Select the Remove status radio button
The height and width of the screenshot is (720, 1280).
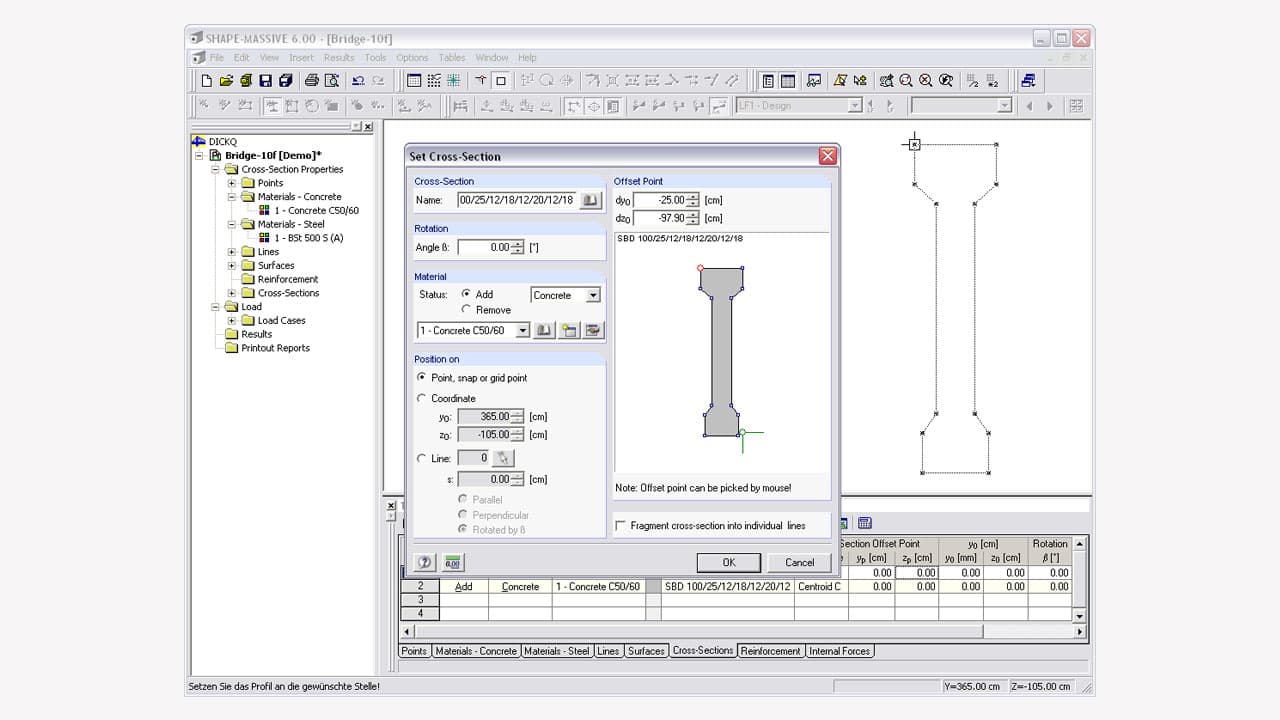(x=466, y=310)
